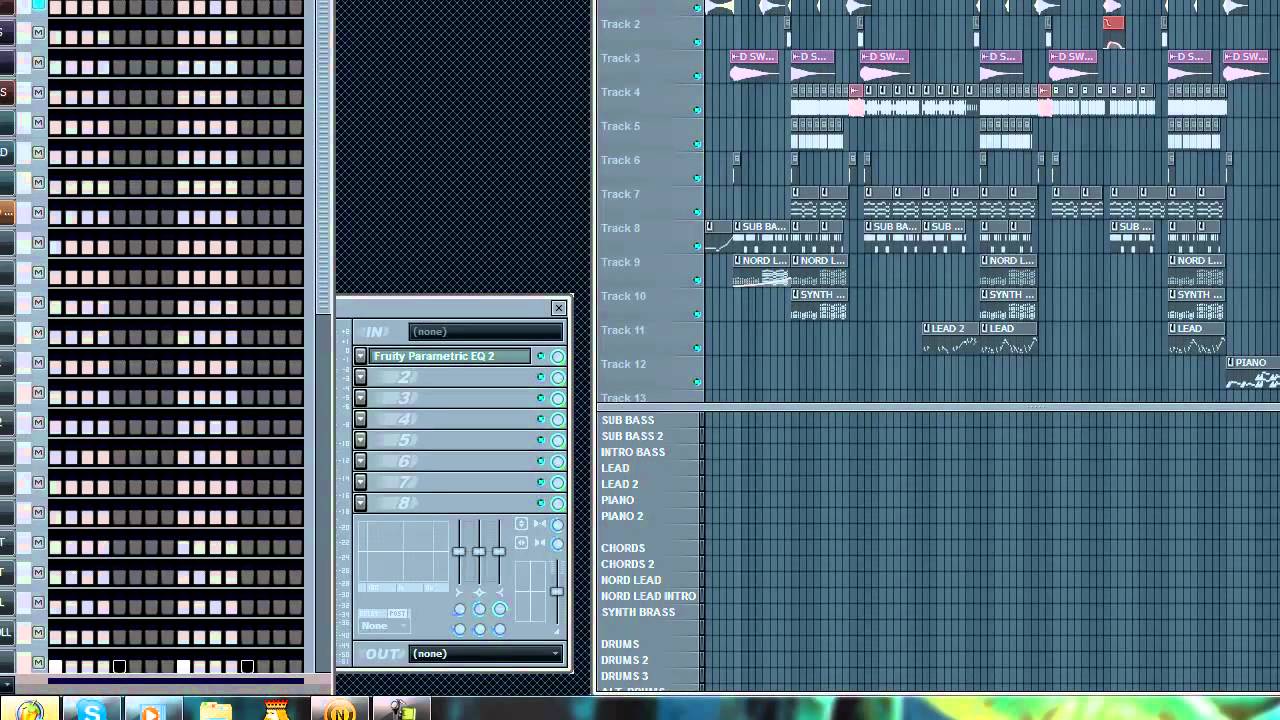Image resolution: width=1280 pixels, height=720 pixels.
Task: Click the Track 9 label in playlist
Action: click(620, 262)
